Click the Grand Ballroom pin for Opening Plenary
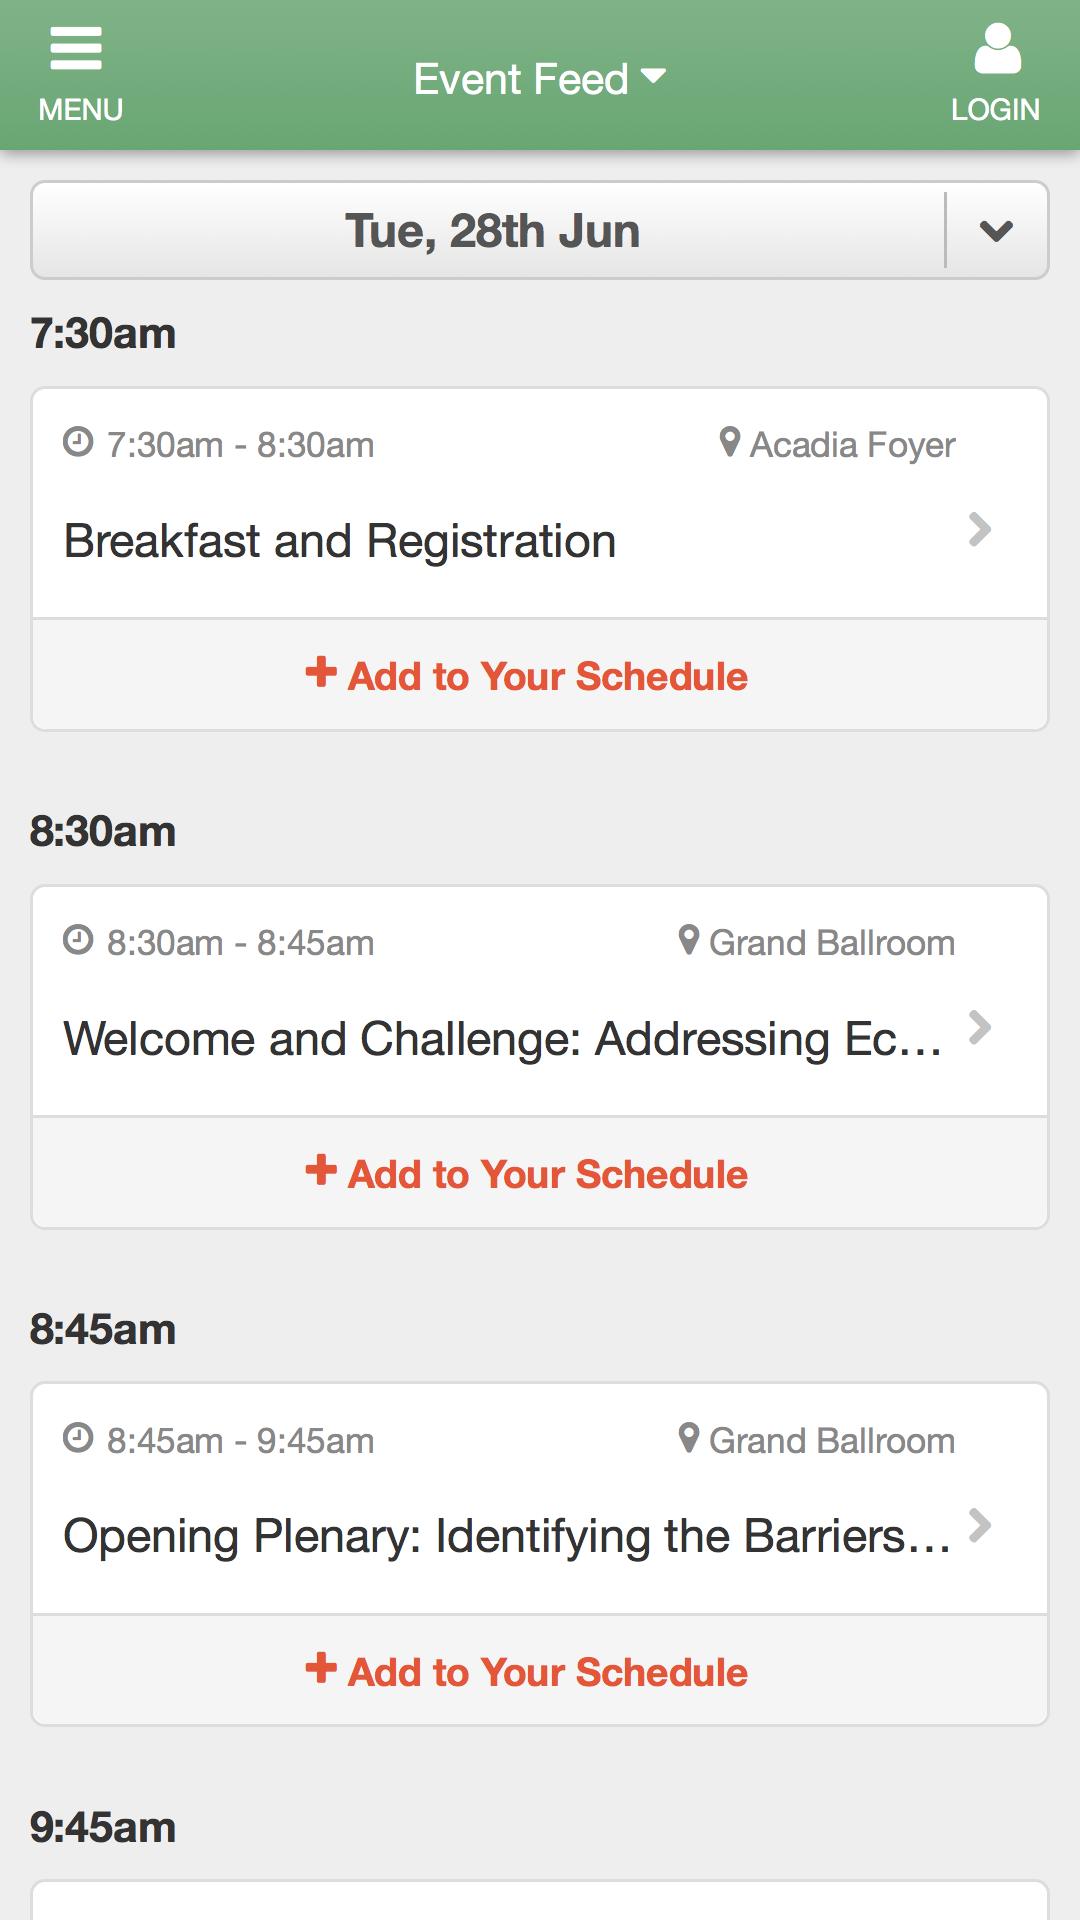 point(688,1438)
